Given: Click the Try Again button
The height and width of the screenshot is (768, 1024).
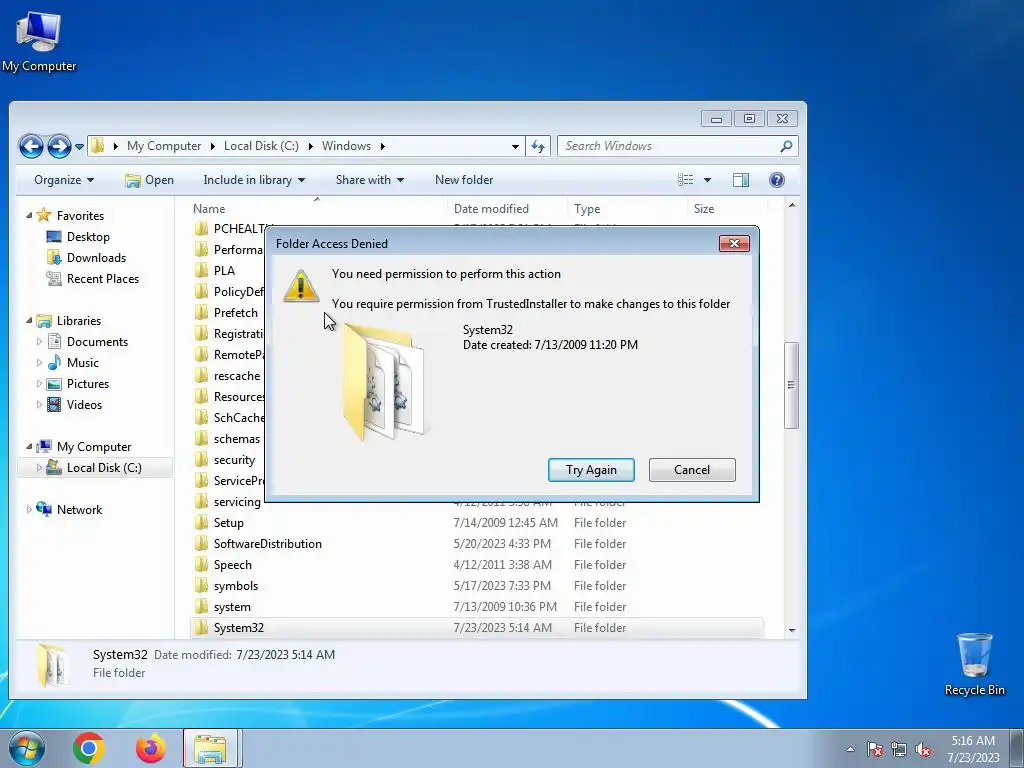Looking at the screenshot, I should [591, 470].
